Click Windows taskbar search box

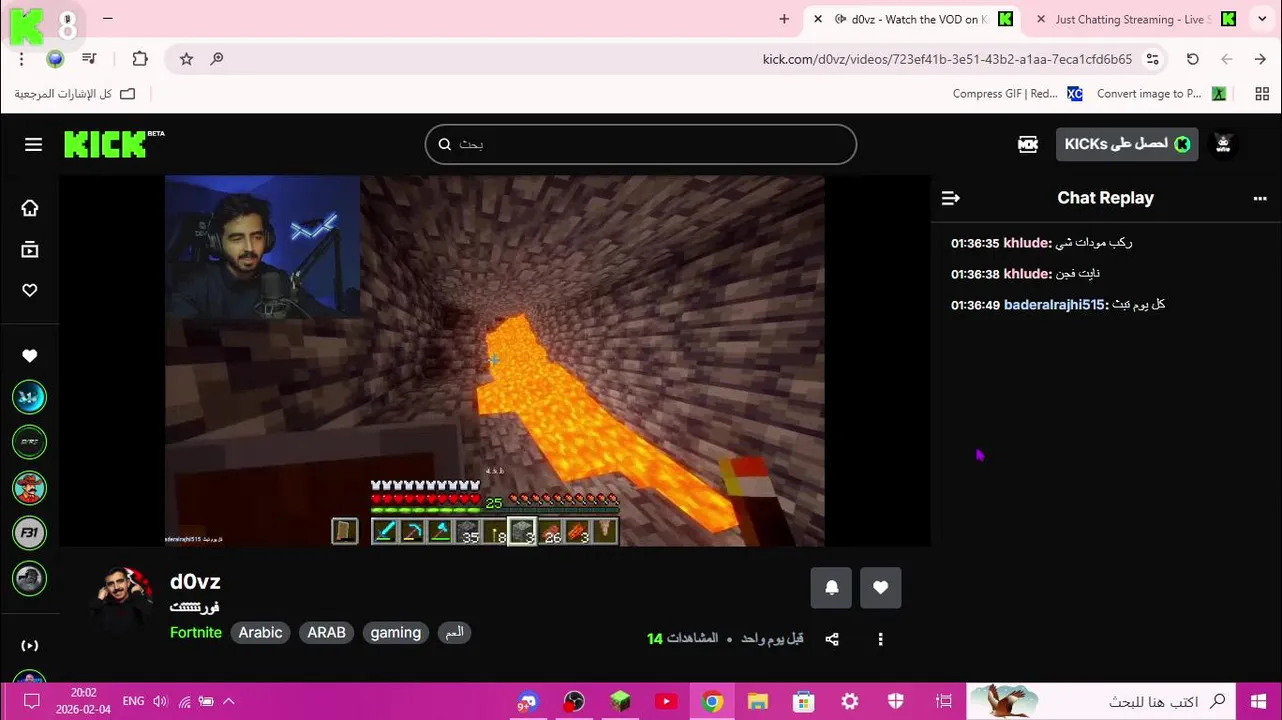(1102, 702)
